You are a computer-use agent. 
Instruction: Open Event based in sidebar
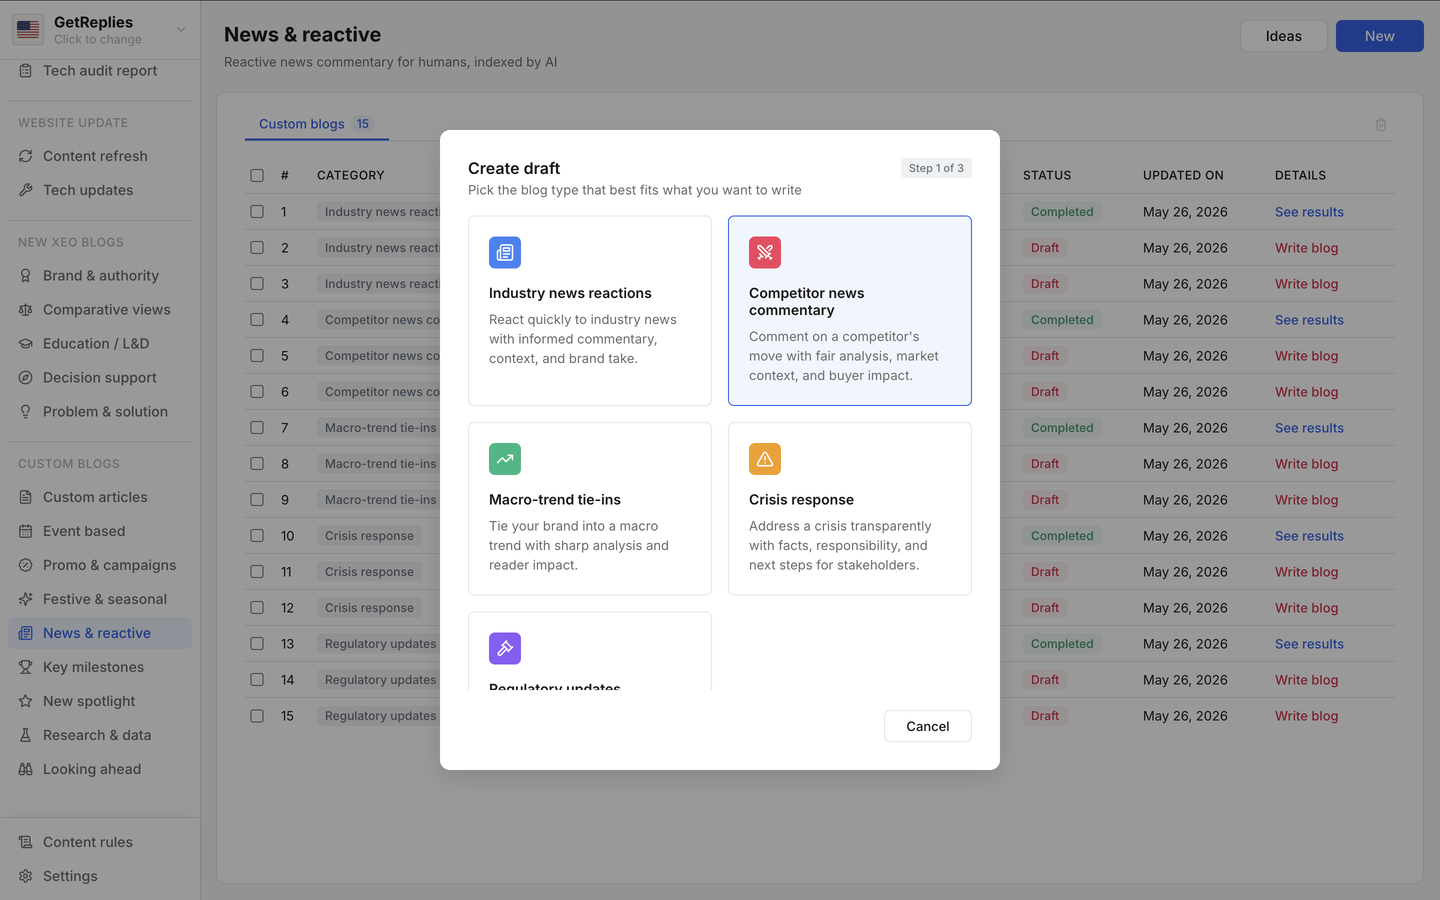[x=100, y=531]
